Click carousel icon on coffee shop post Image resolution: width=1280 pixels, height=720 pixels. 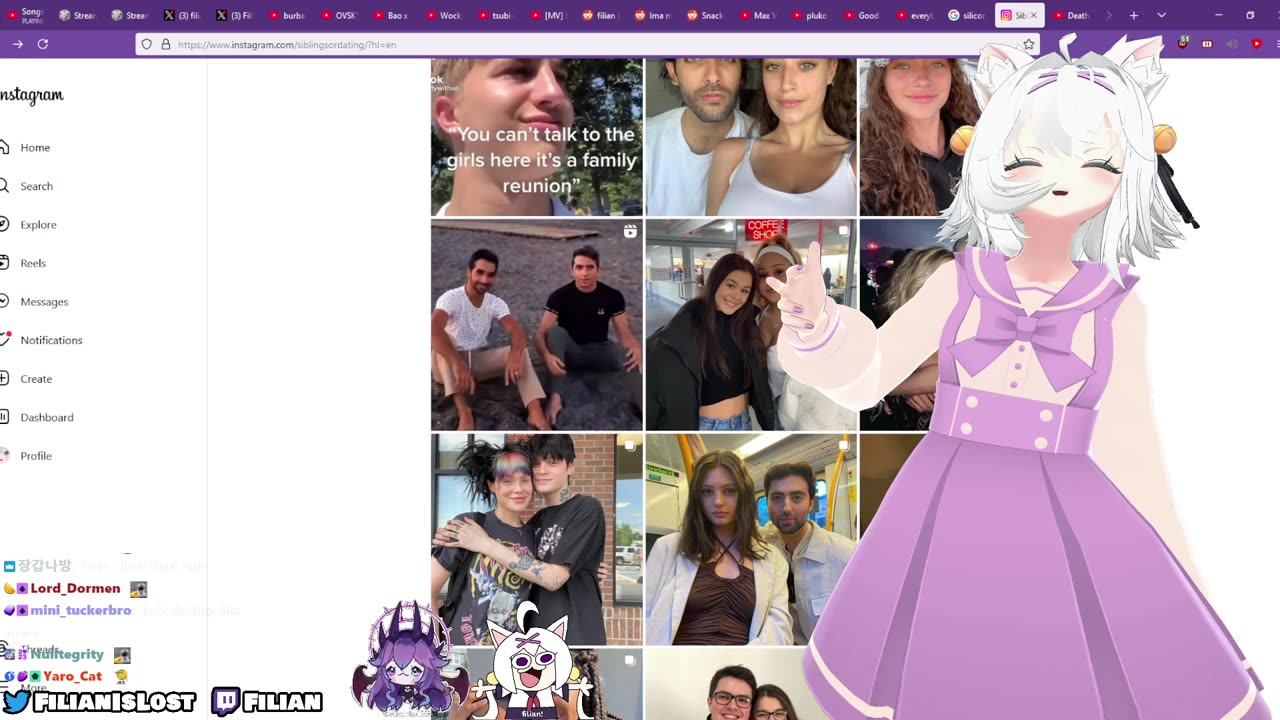pyautogui.click(x=844, y=231)
